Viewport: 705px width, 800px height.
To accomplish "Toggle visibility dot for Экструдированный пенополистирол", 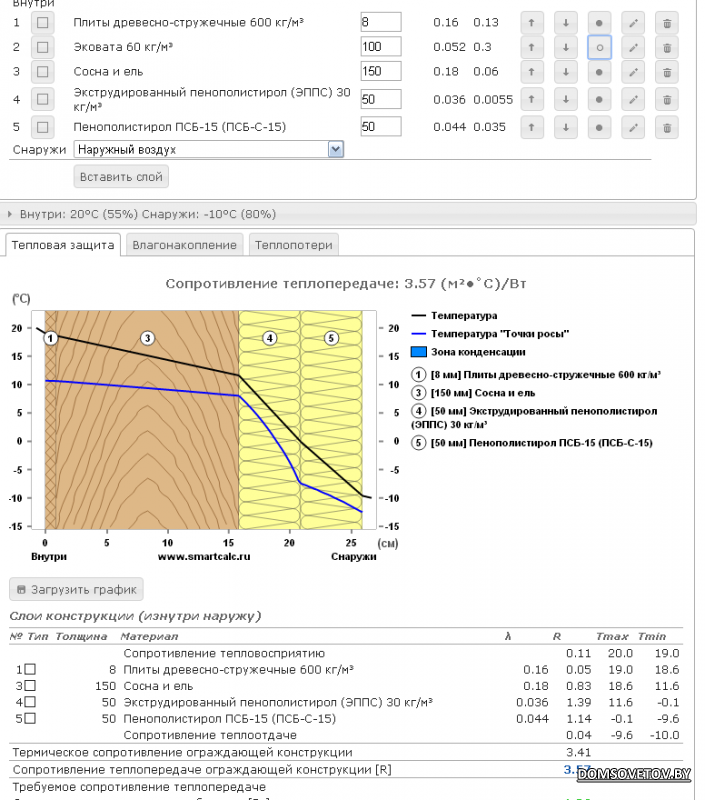I will [x=599, y=99].
